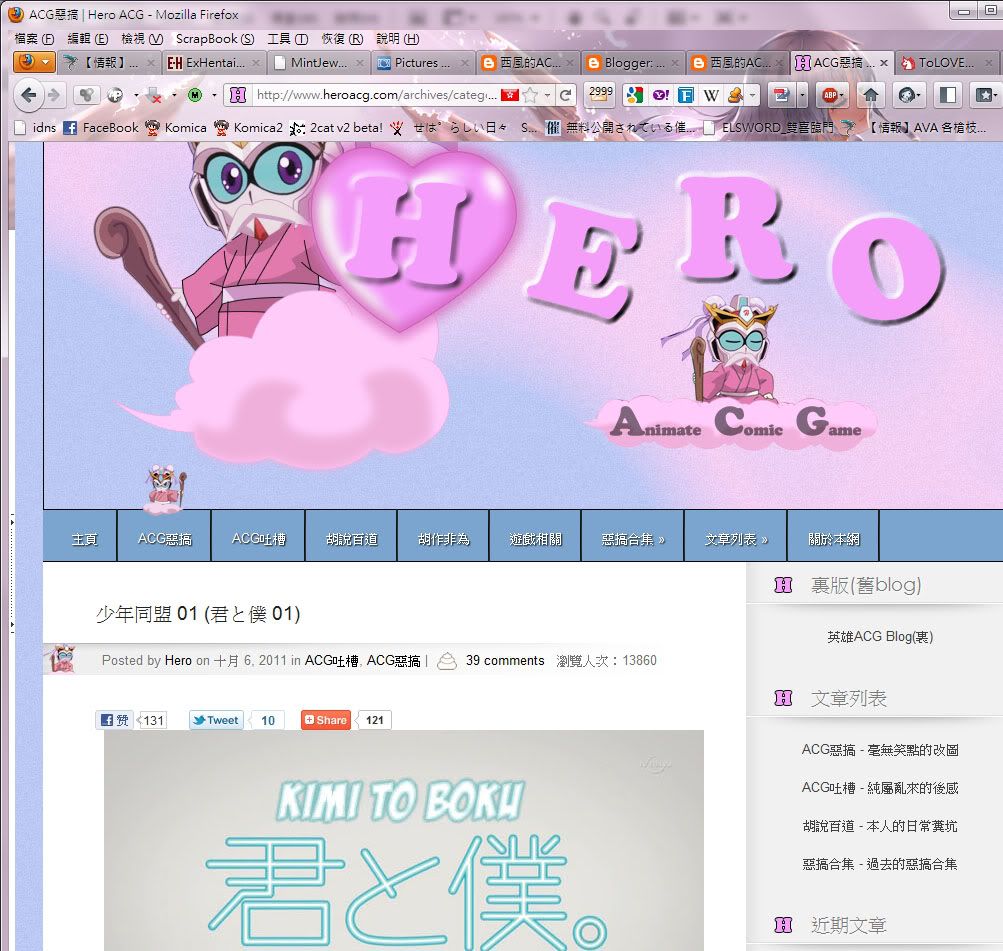The image size is (1003, 951).
Task: Click the Hong Kong flag icon in the address bar
Action: point(509,95)
